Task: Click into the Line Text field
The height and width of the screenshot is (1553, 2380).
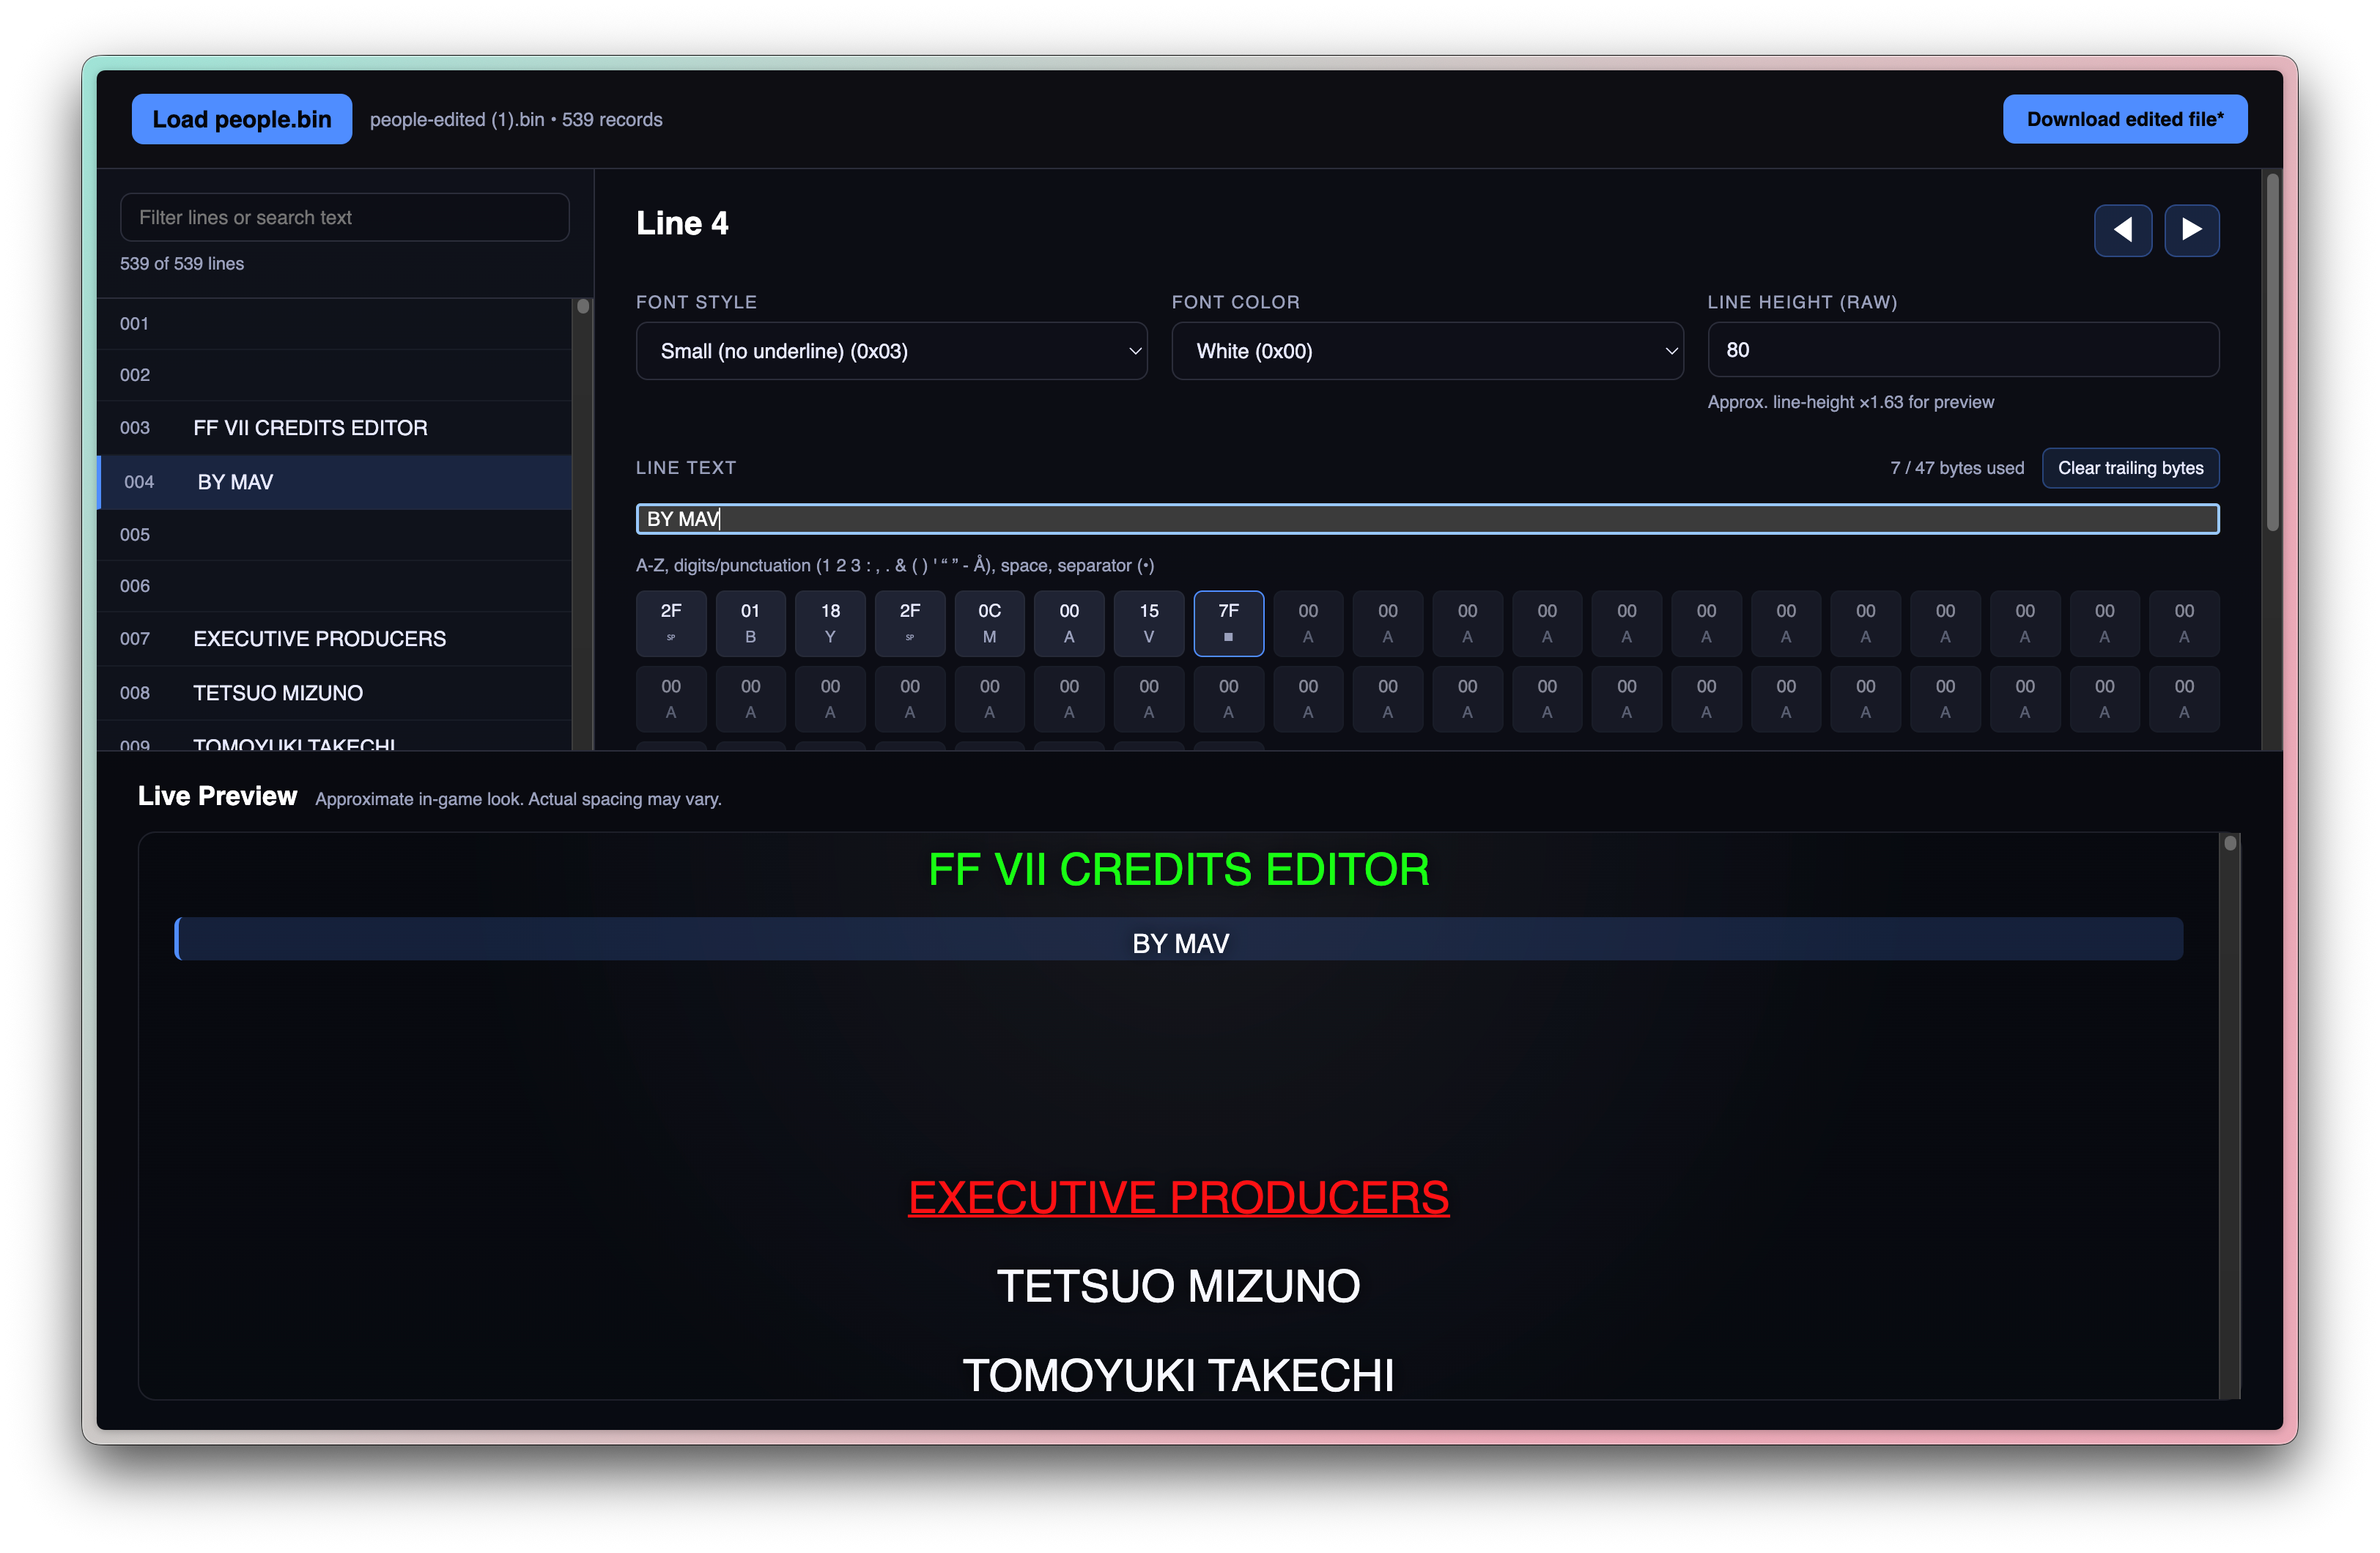Action: [1427, 519]
